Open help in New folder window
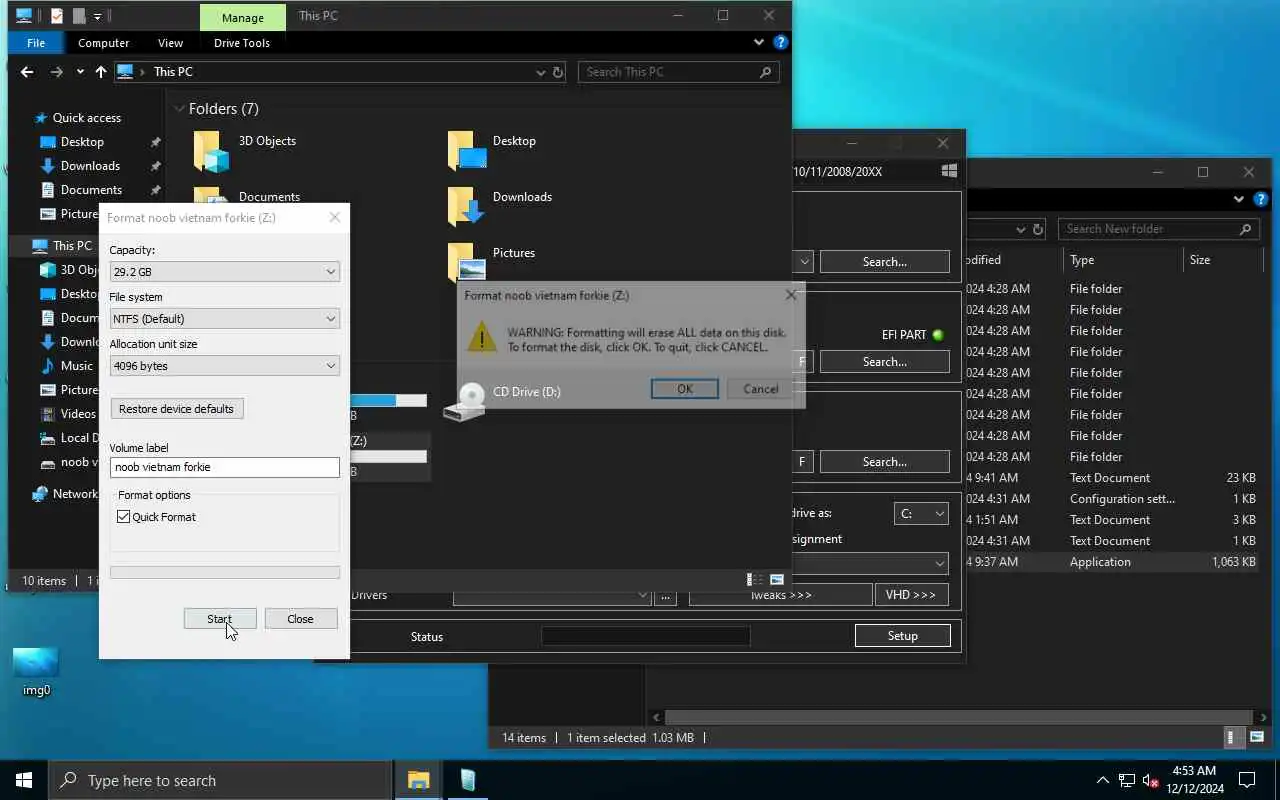This screenshot has height=800, width=1280. click(x=1261, y=200)
